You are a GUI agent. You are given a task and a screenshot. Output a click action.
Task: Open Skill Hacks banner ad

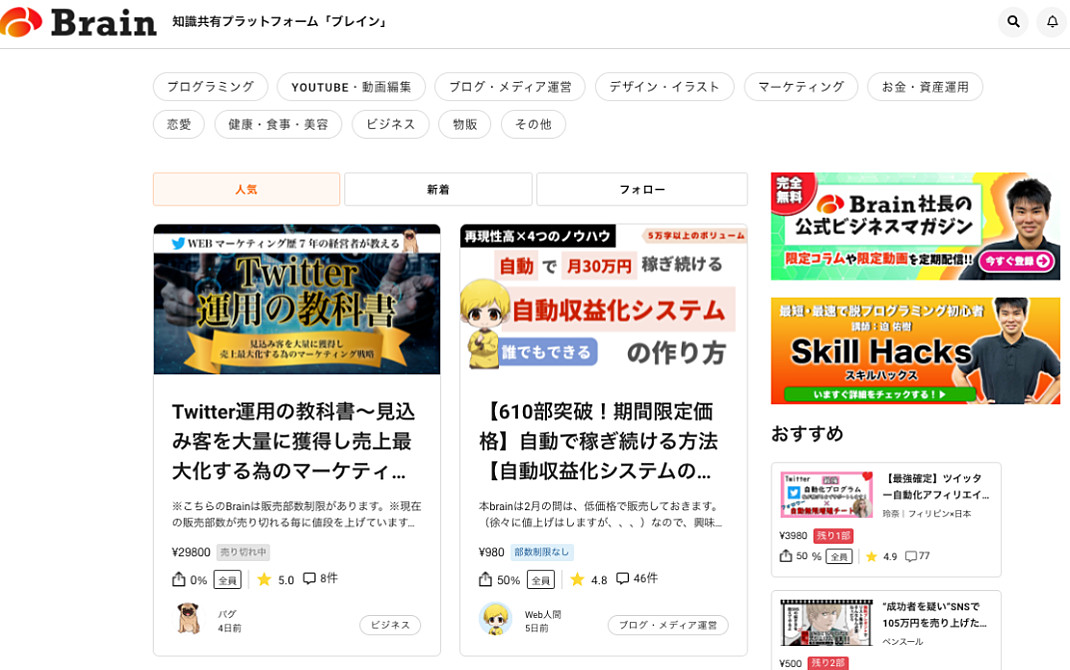915,351
